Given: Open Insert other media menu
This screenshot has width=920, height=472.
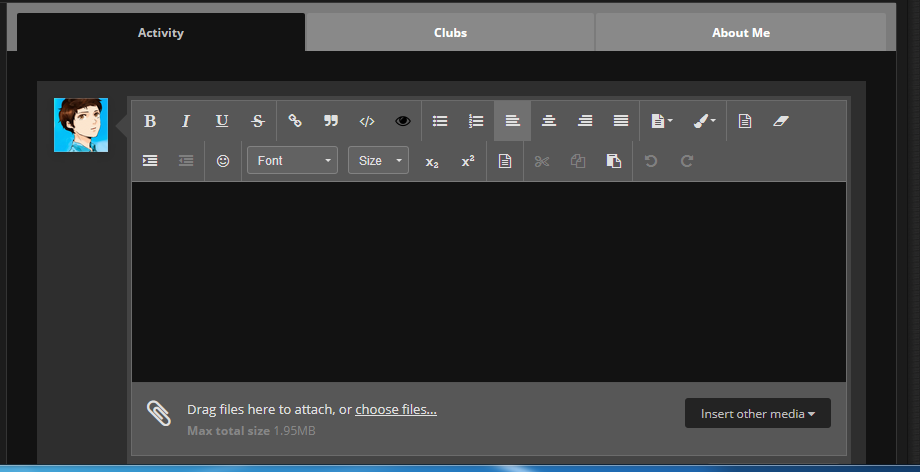Looking at the screenshot, I should pos(757,413).
